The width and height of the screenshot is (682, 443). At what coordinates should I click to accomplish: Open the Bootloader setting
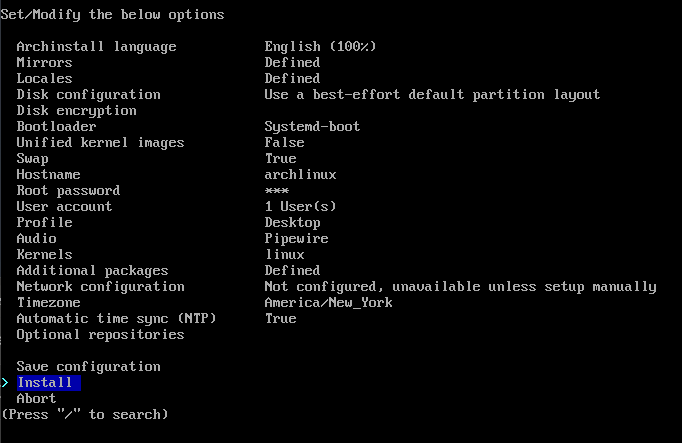point(56,127)
